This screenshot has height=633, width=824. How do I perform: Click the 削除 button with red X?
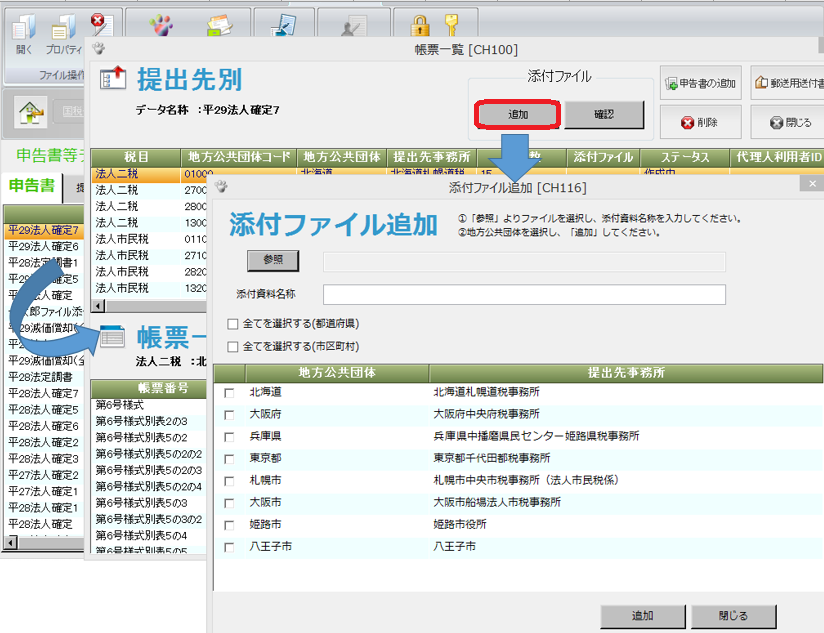pyautogui.click(x=701, y=122)
